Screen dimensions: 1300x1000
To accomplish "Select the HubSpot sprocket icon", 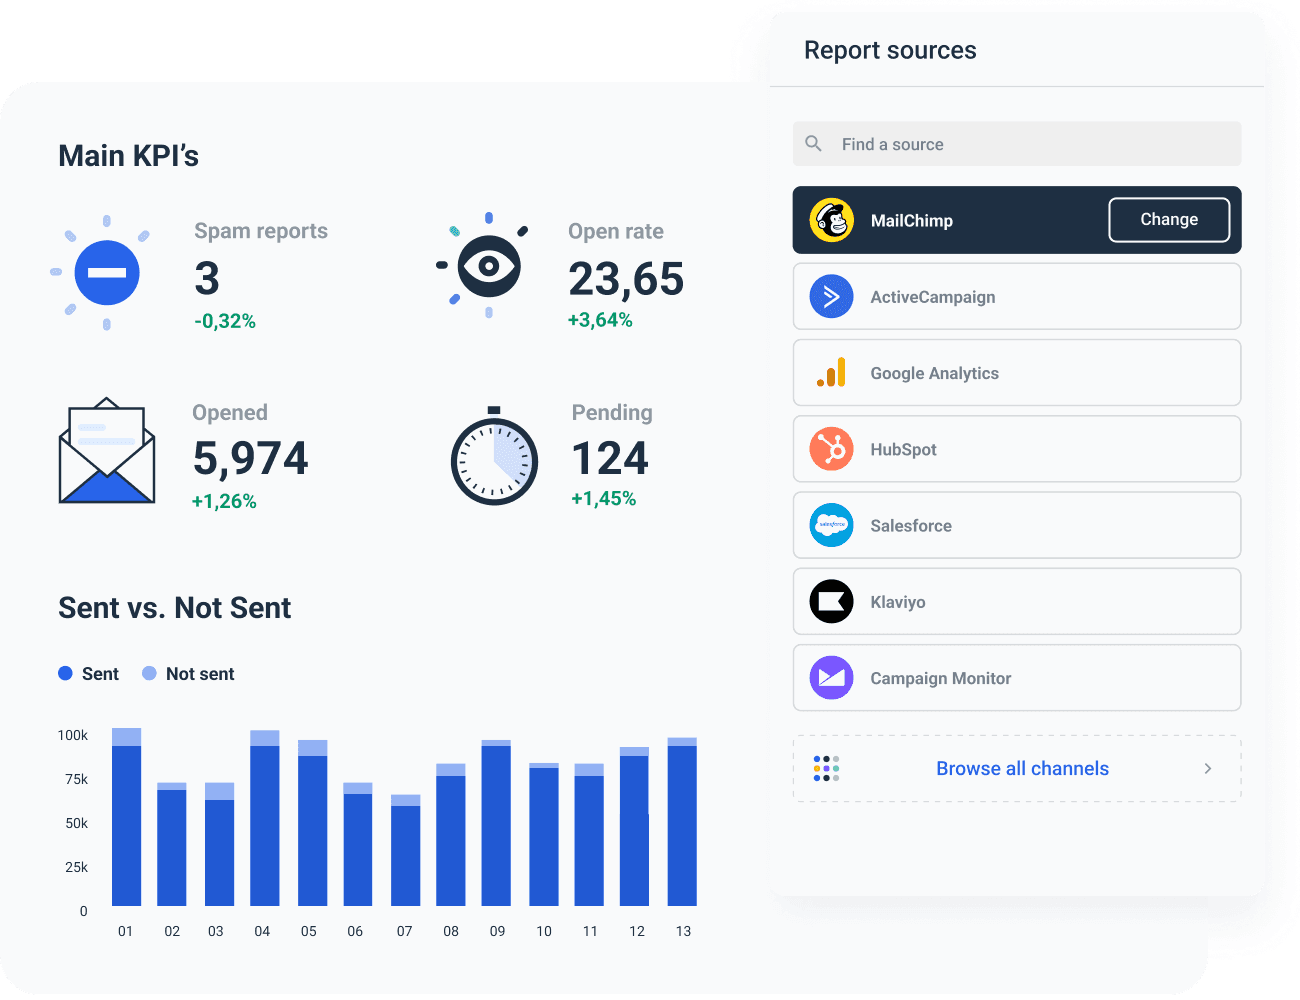I will (x=831, y=449).
